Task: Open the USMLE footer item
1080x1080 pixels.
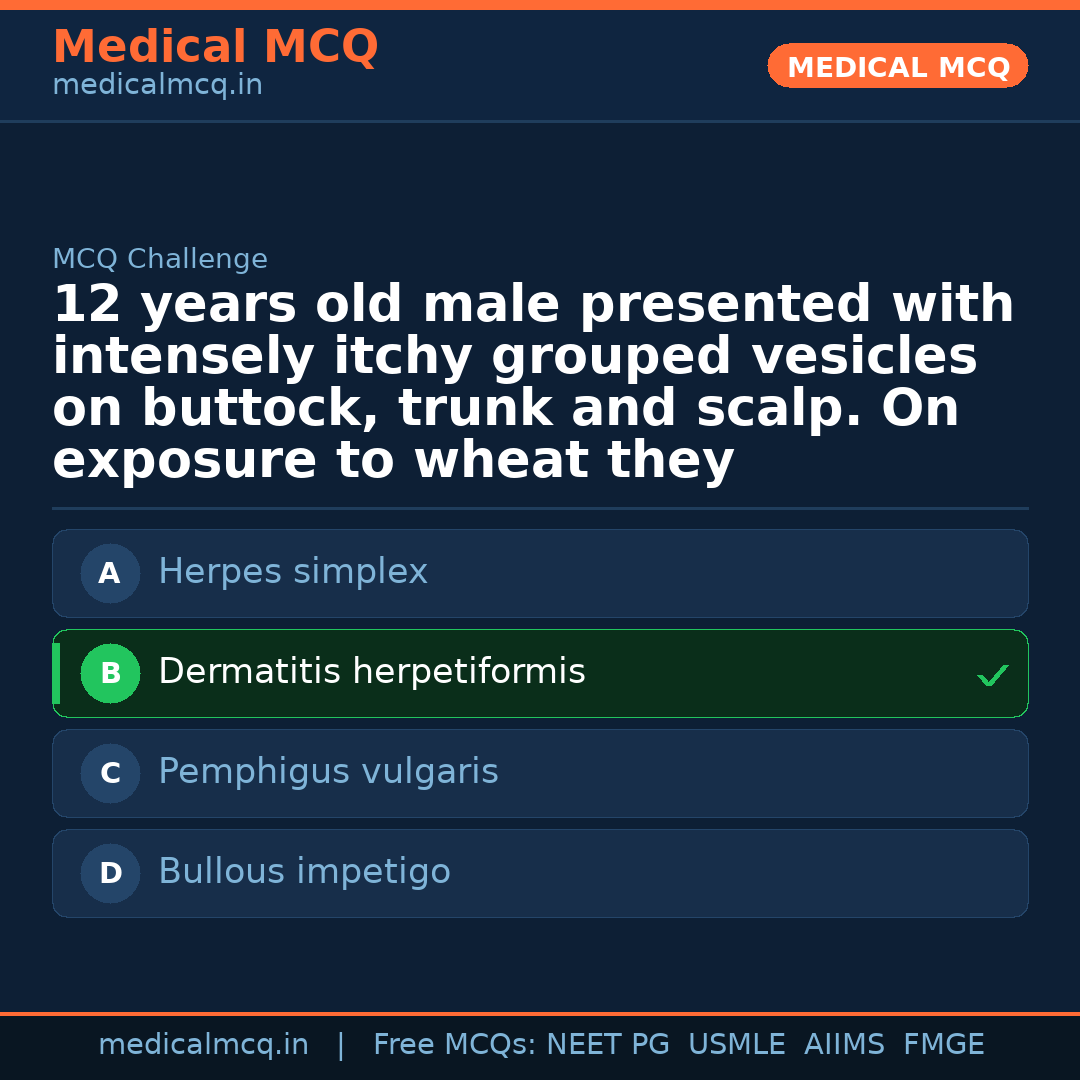Action: 736,1046
